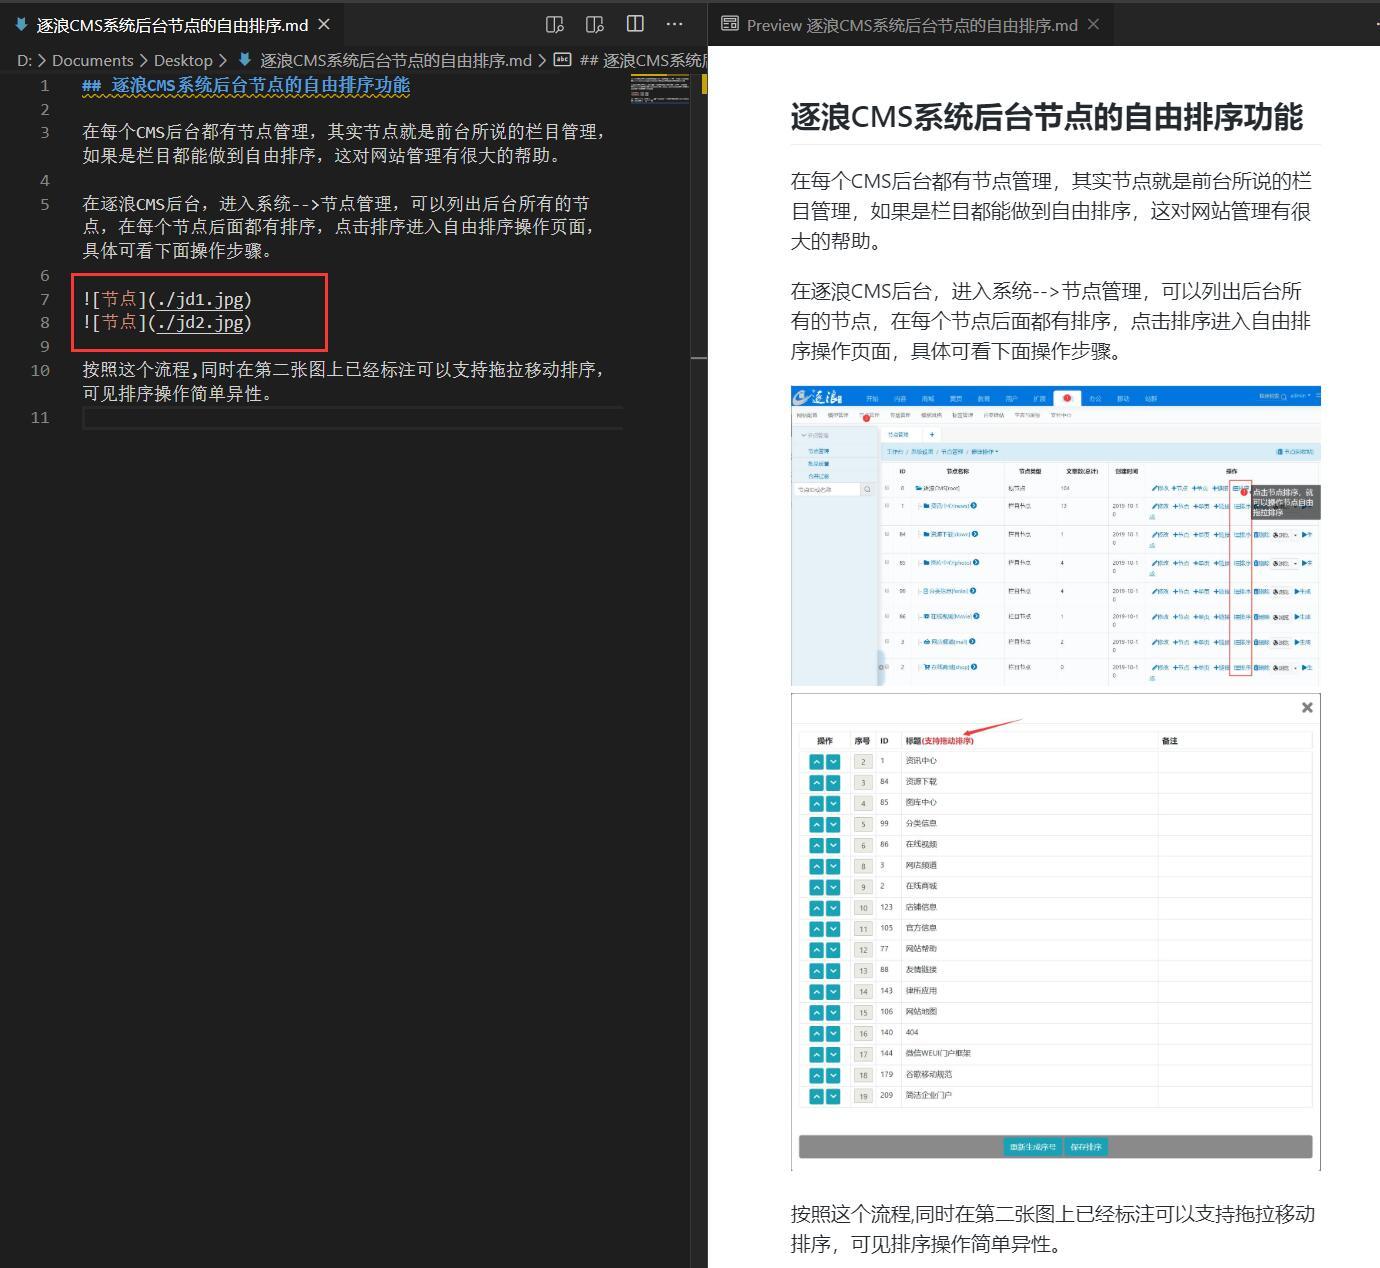The image size is (1380, 1268).
Task: Click the ./jd1.jpg link on line 7
Action: (199, 298)
